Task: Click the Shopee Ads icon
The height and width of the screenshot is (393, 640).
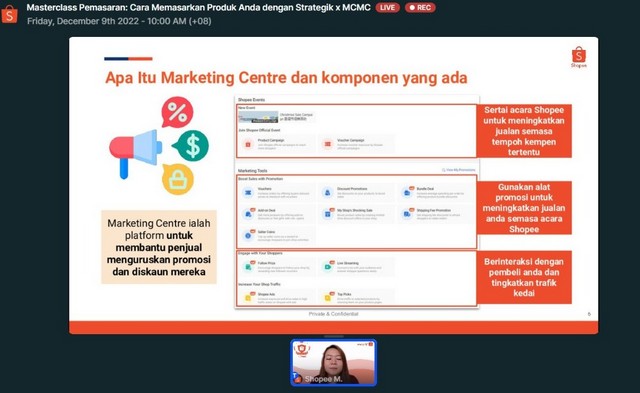Action: [x=248, y=298]
